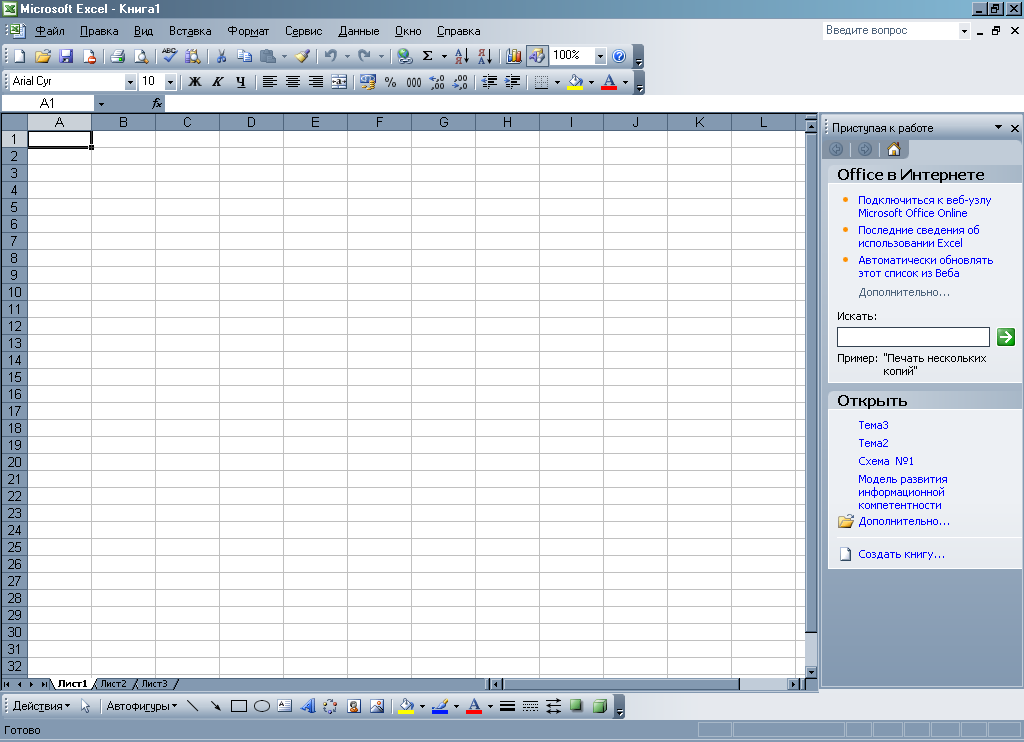Click the AutoSum sigma icon
This screenshot has width=1024, height=742.
click(428, 56)
